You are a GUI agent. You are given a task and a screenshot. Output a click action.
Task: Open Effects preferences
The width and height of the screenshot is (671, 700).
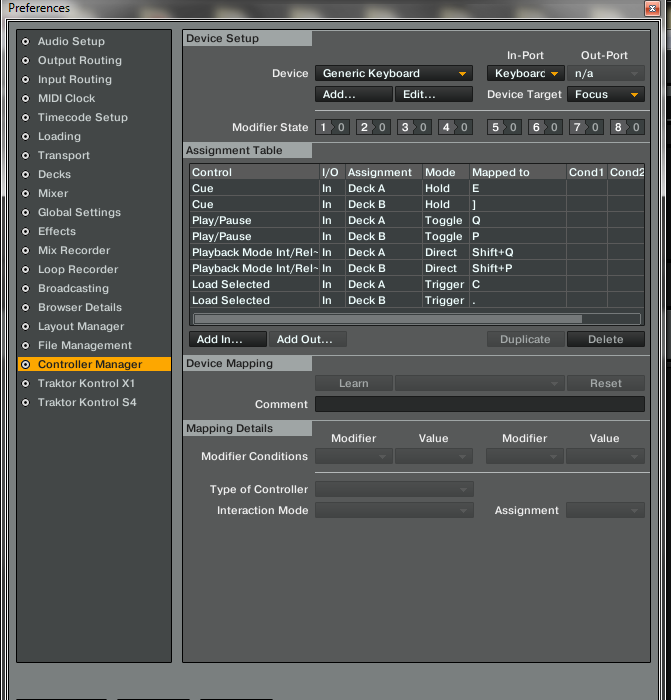click(x=57, y=231)
